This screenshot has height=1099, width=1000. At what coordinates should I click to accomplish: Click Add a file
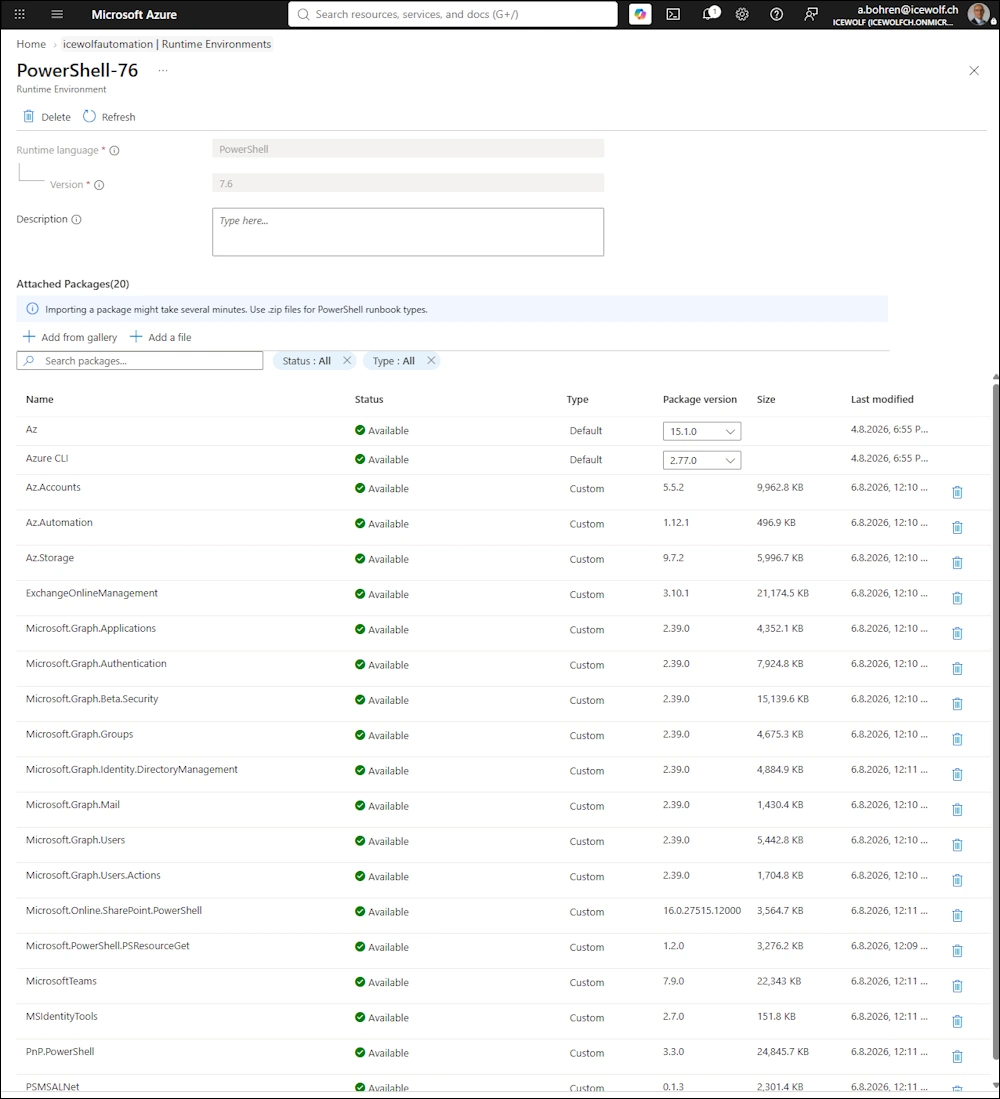pyautogui.click(x=160, y=337)
